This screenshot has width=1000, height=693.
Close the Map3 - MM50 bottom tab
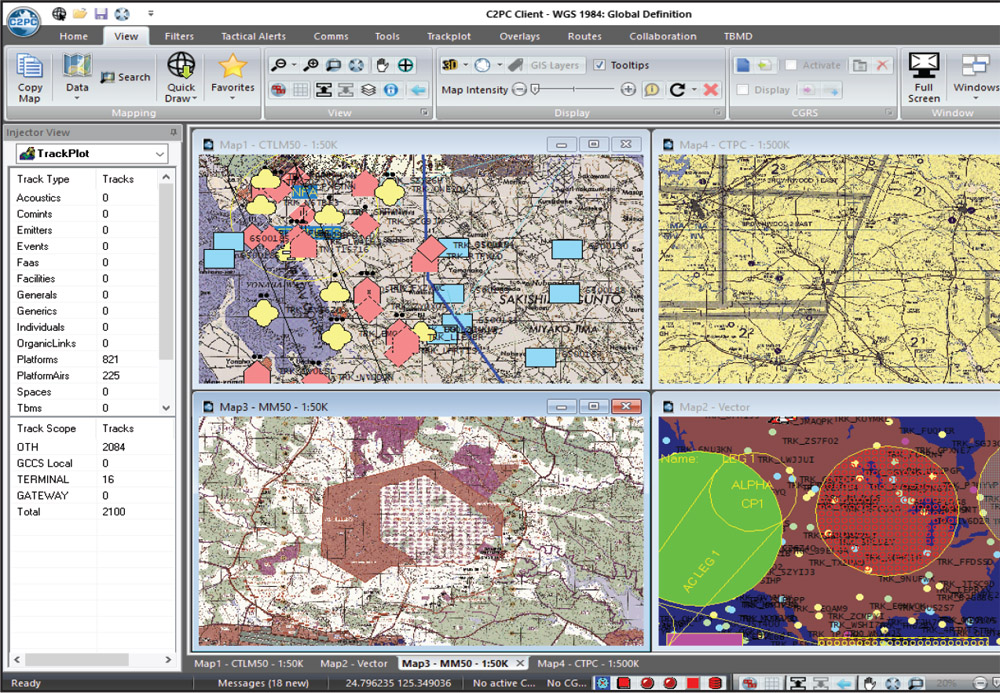click(x=520, y=664)
